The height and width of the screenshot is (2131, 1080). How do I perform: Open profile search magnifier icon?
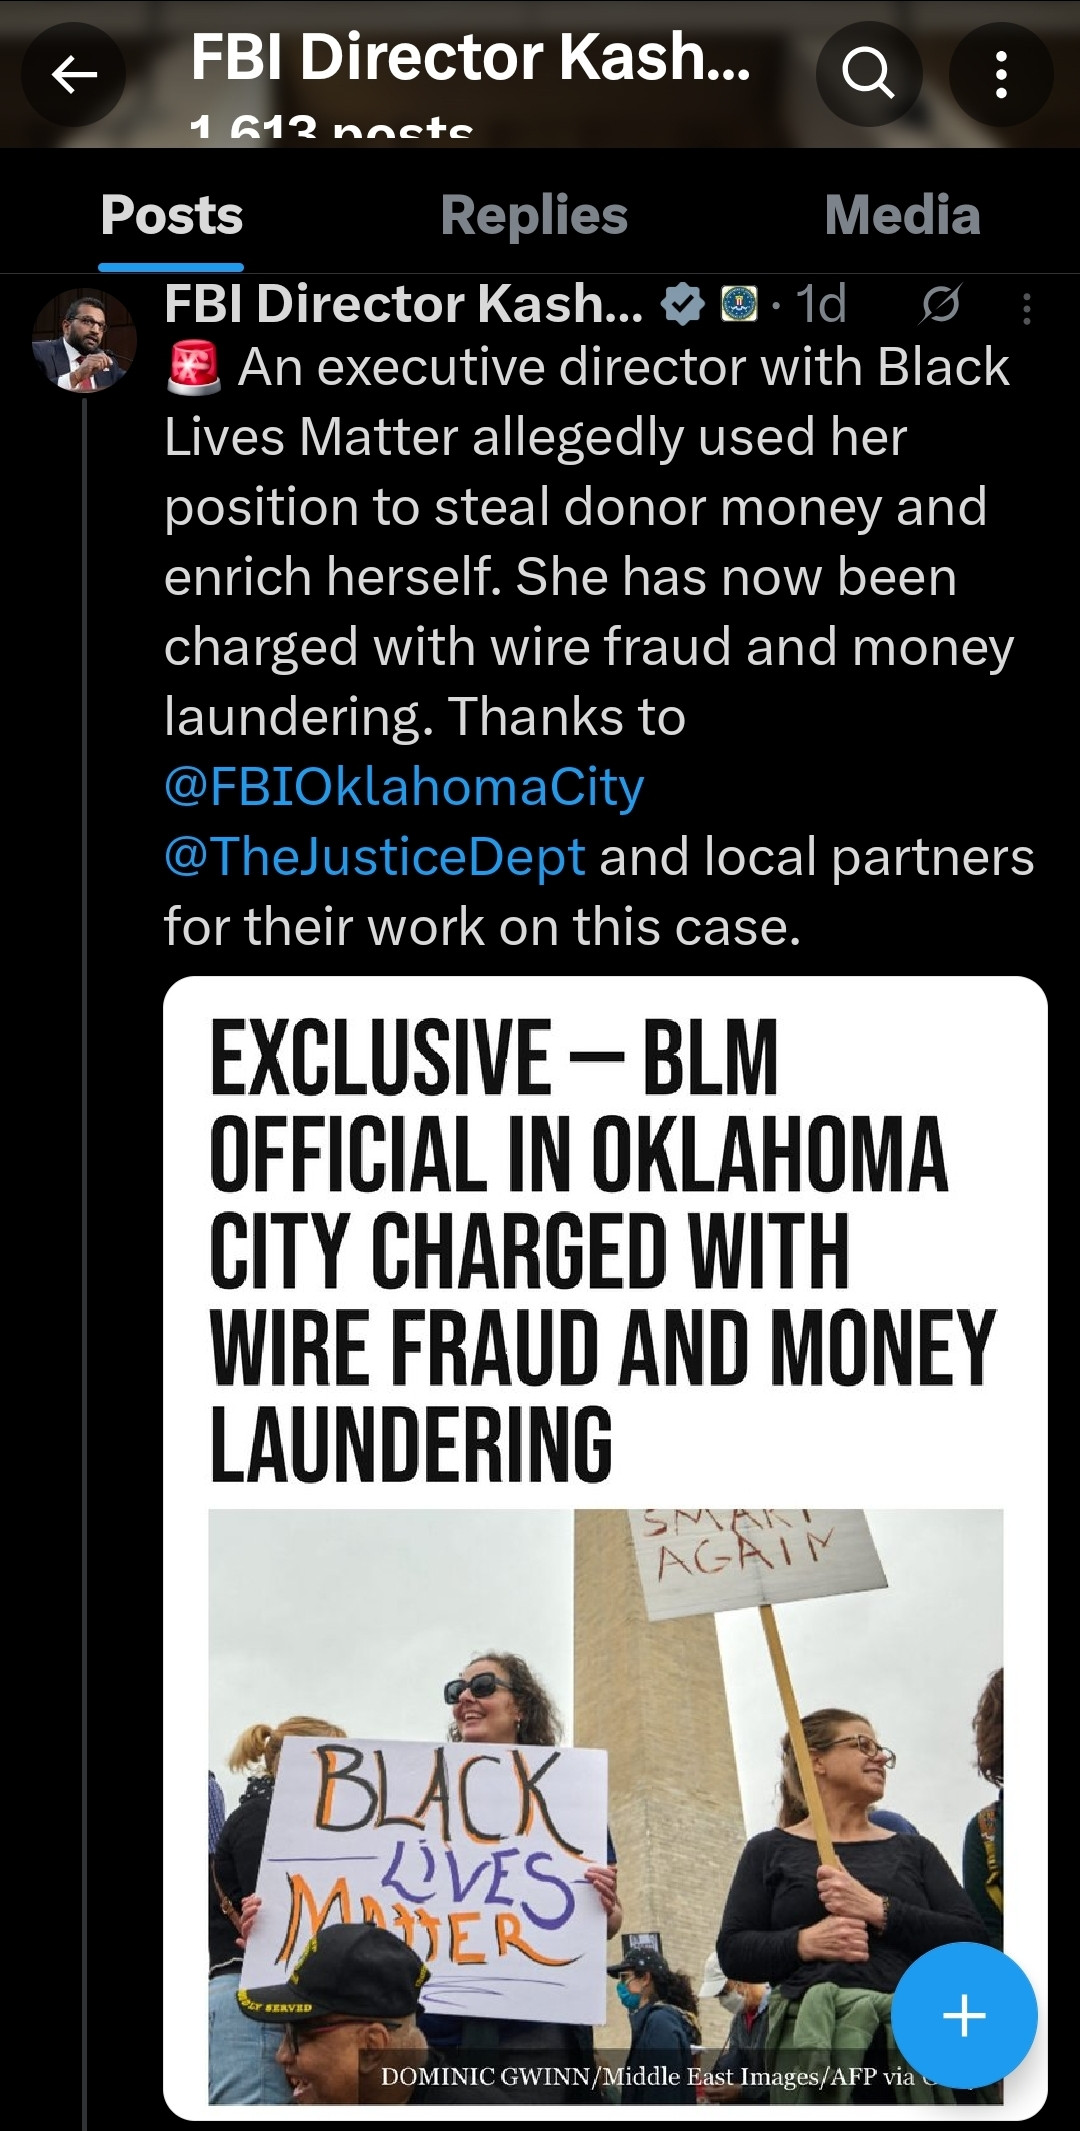868,74
